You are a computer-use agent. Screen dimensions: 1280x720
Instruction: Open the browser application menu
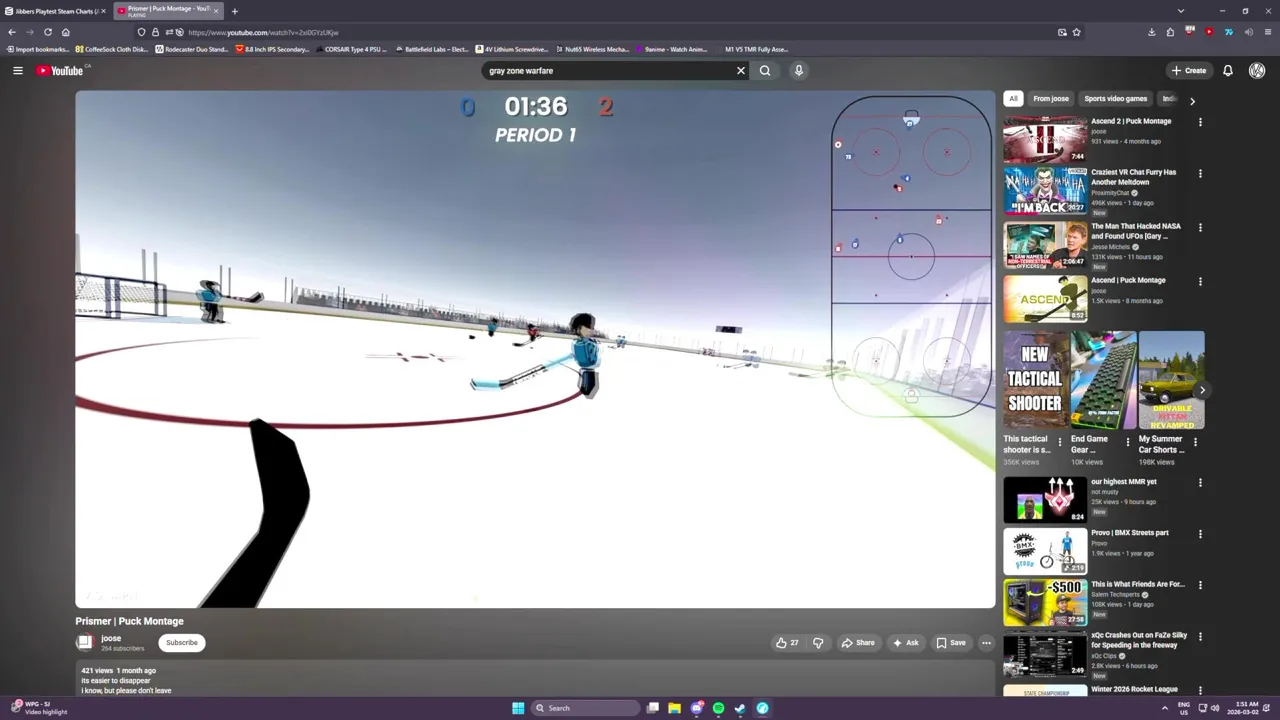(1268, 32)
